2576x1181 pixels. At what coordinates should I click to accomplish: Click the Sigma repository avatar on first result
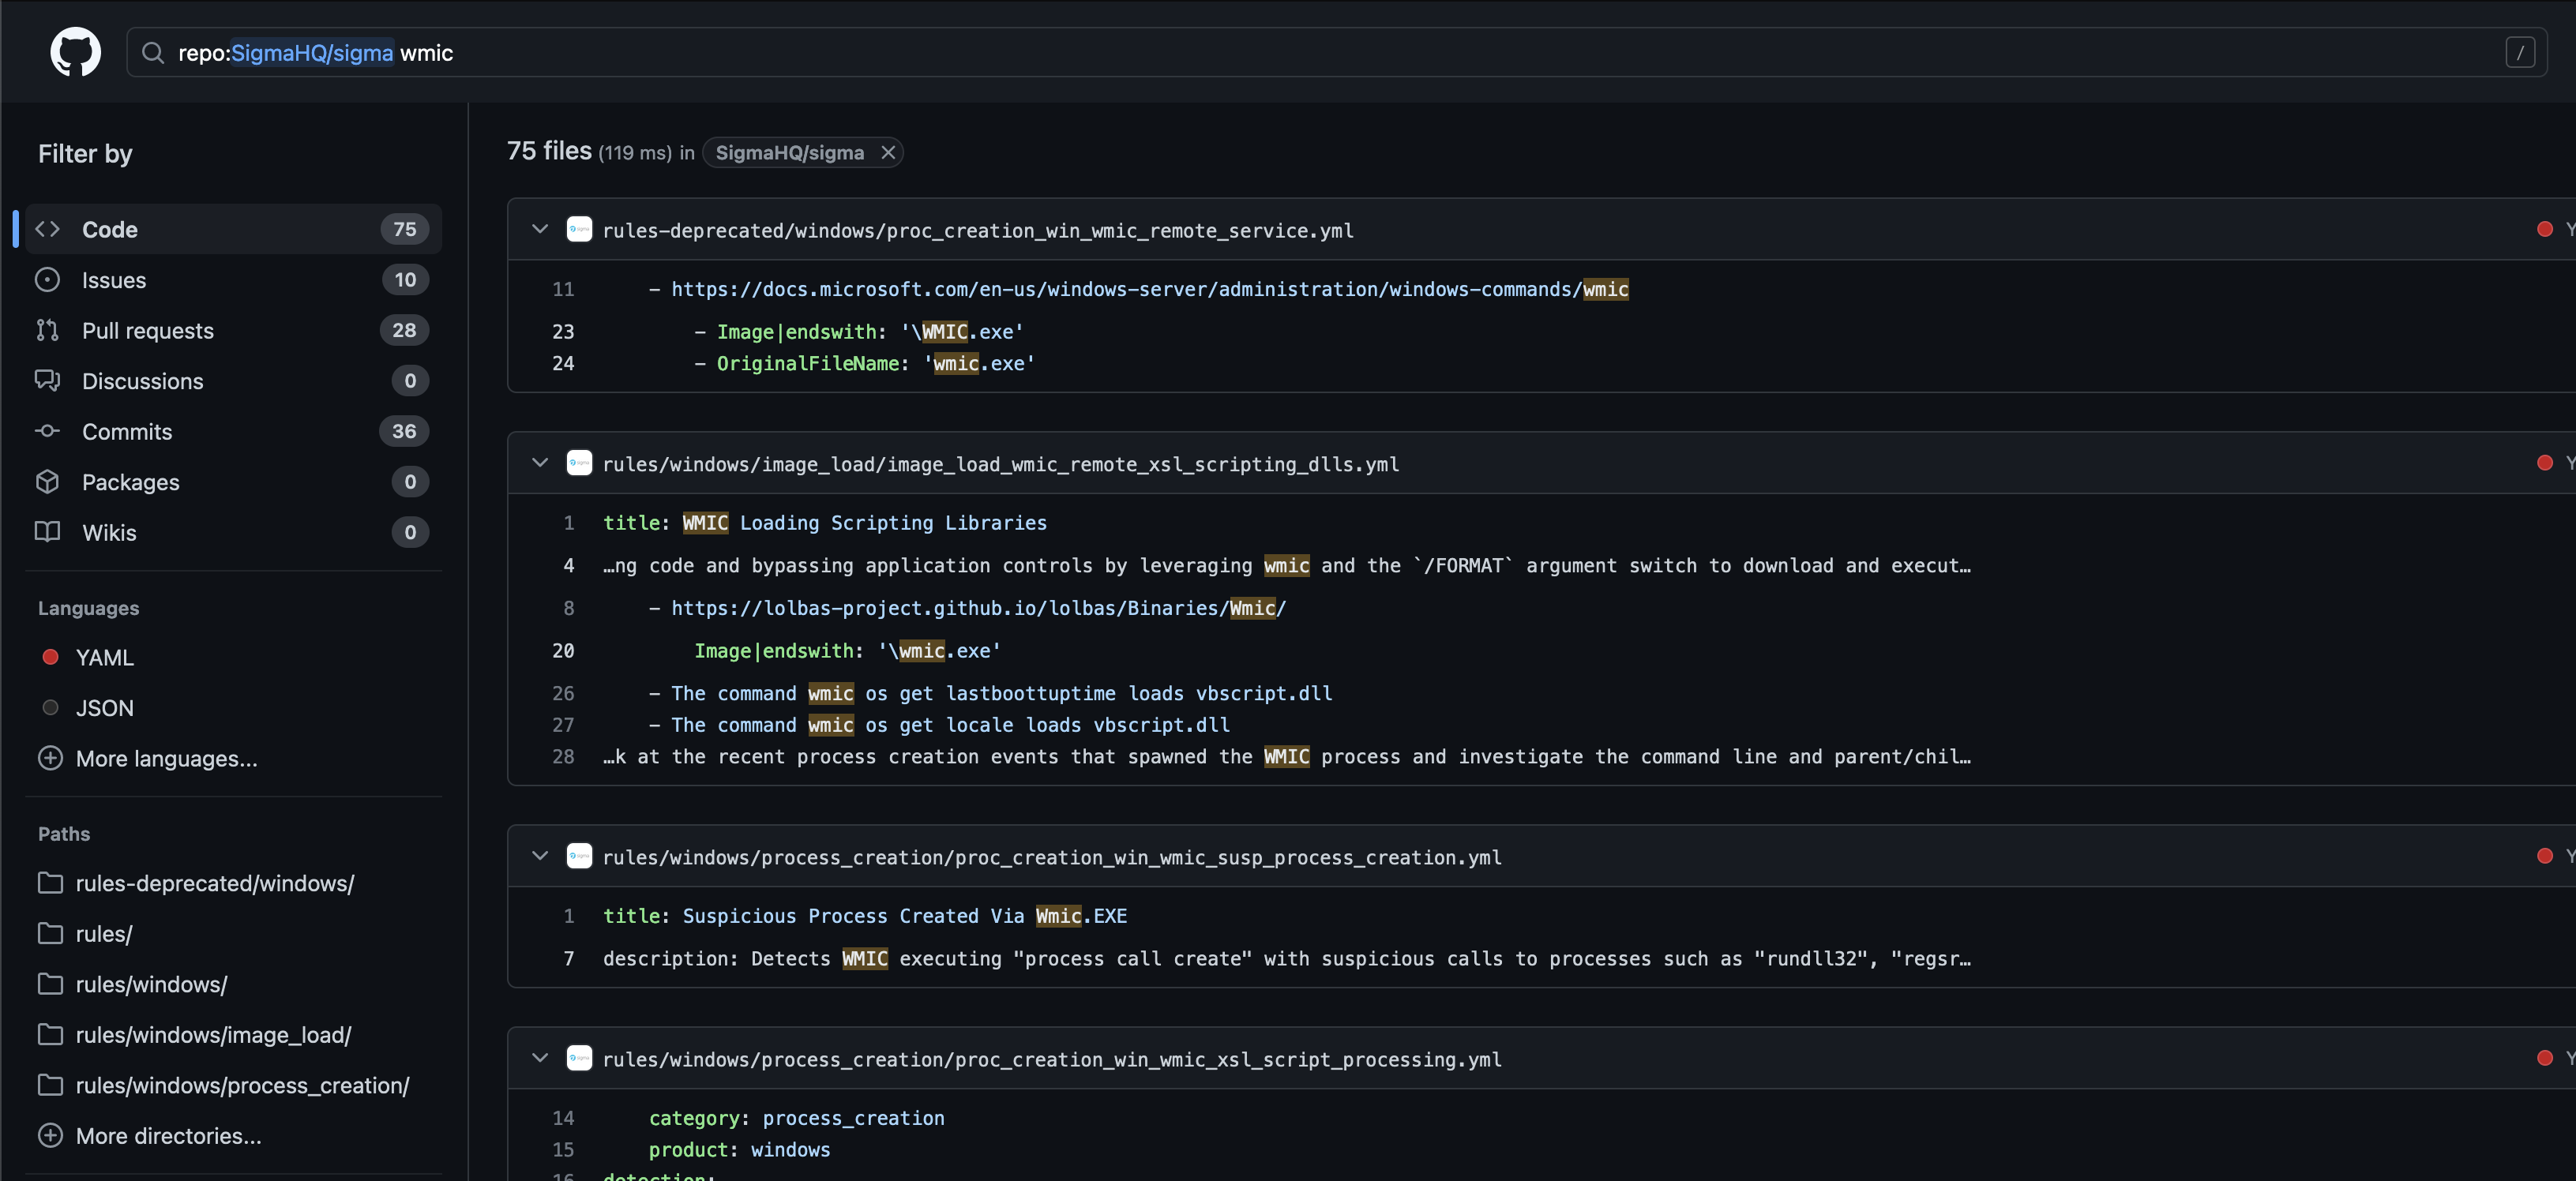coord(580,229)
